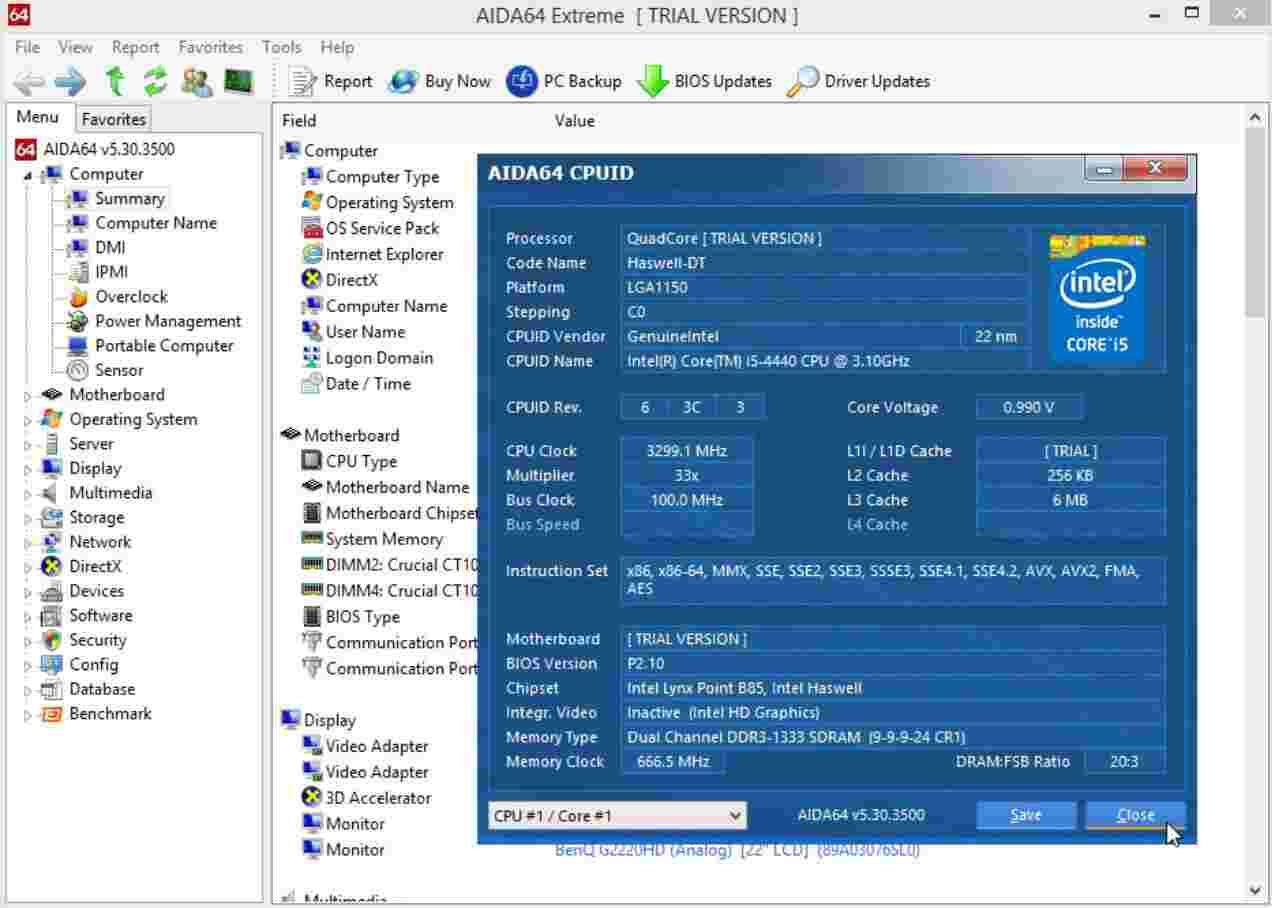
Task: Click Save in the CPUID window
Action: point(1026,815)
